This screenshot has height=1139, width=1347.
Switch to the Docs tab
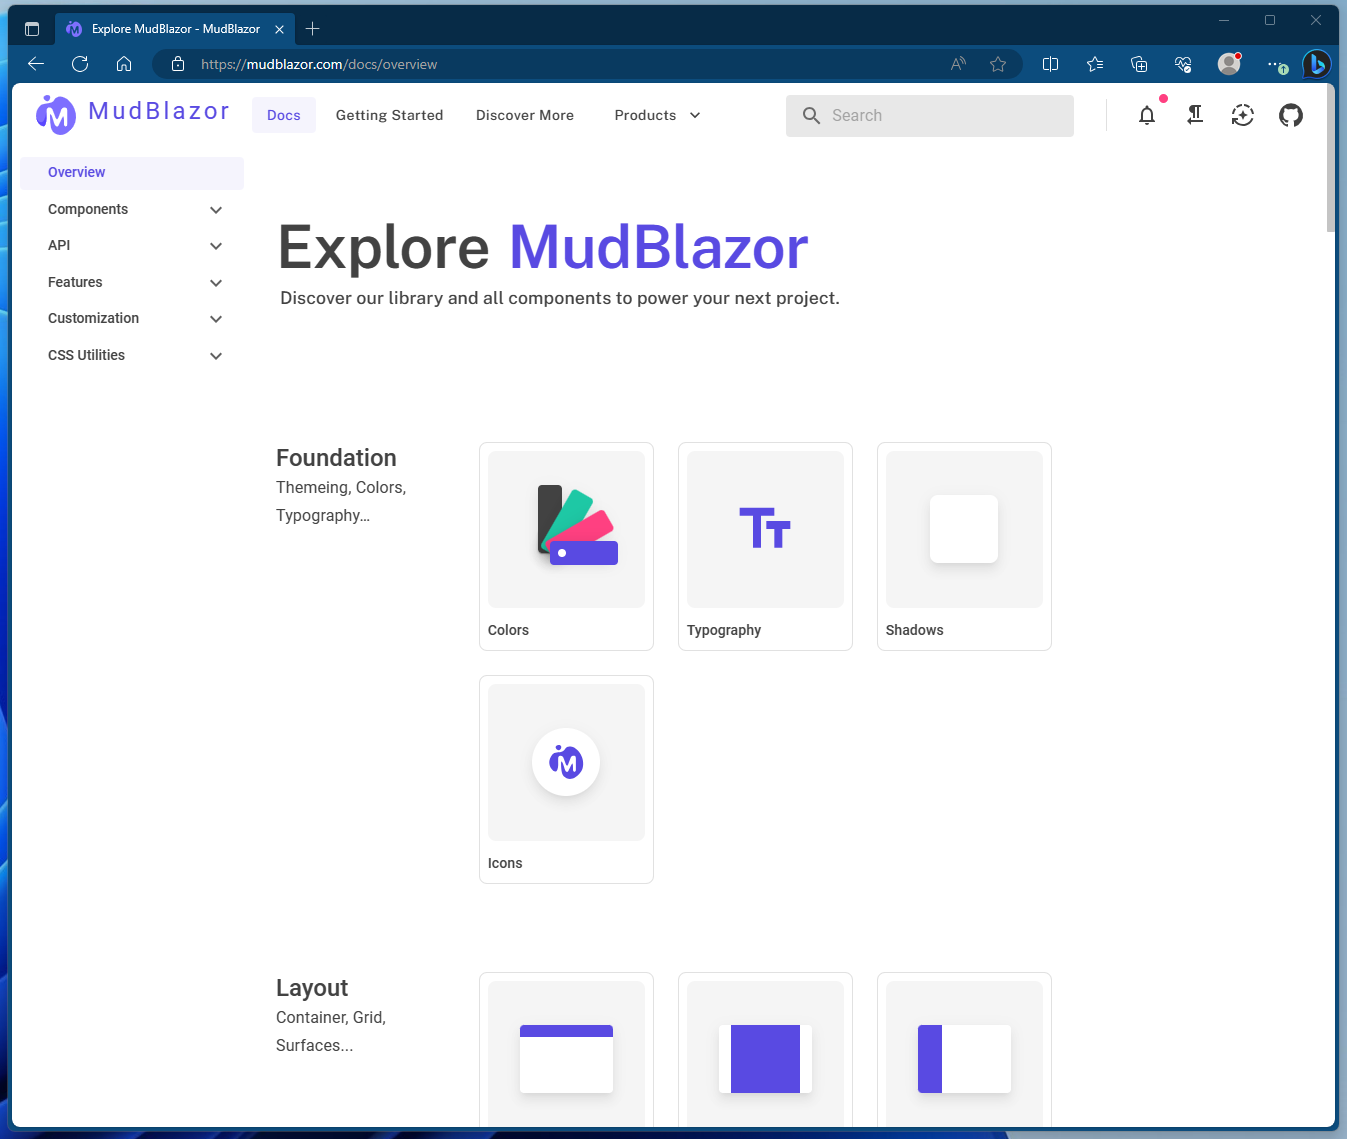[283, 114]
